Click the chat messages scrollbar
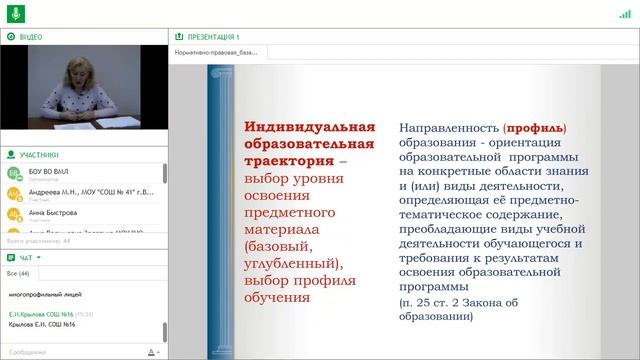This screenshot has width=640, height=360. click(165, 332)
